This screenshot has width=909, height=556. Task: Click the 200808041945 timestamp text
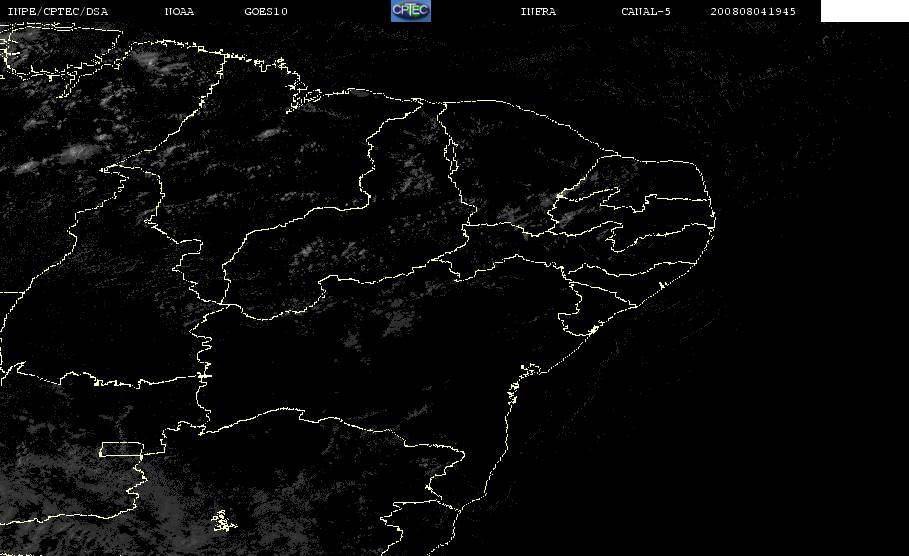753,12
